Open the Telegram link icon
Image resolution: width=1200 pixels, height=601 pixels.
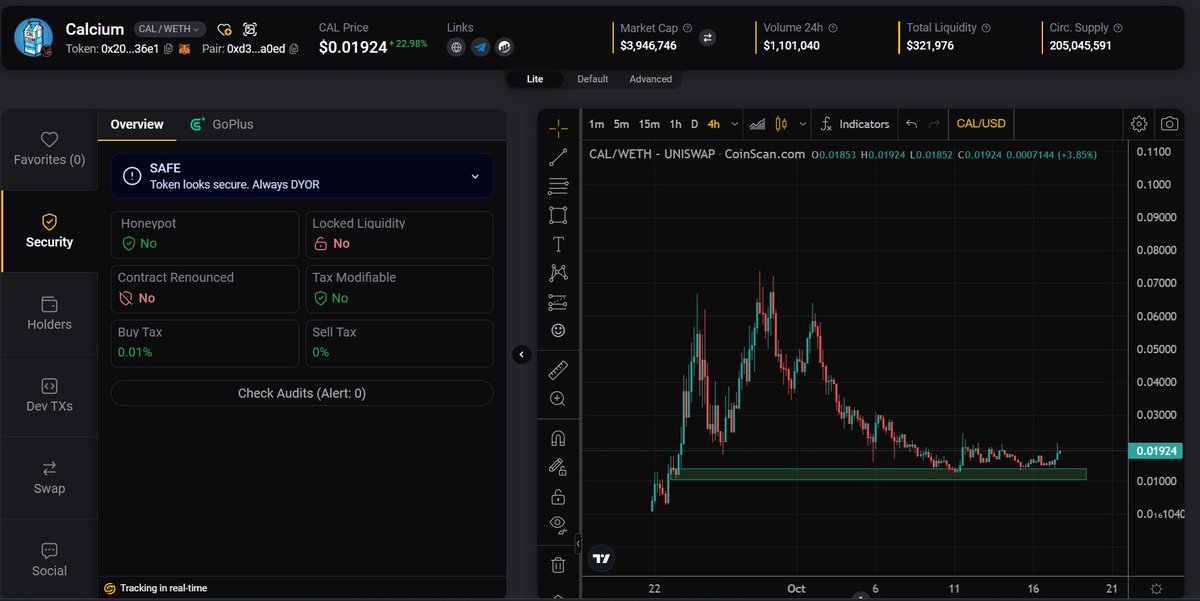(481, 47)
